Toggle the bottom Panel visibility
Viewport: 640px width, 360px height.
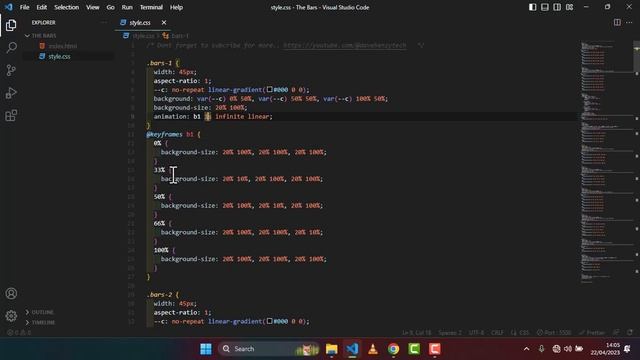click(x=544, y=7)
